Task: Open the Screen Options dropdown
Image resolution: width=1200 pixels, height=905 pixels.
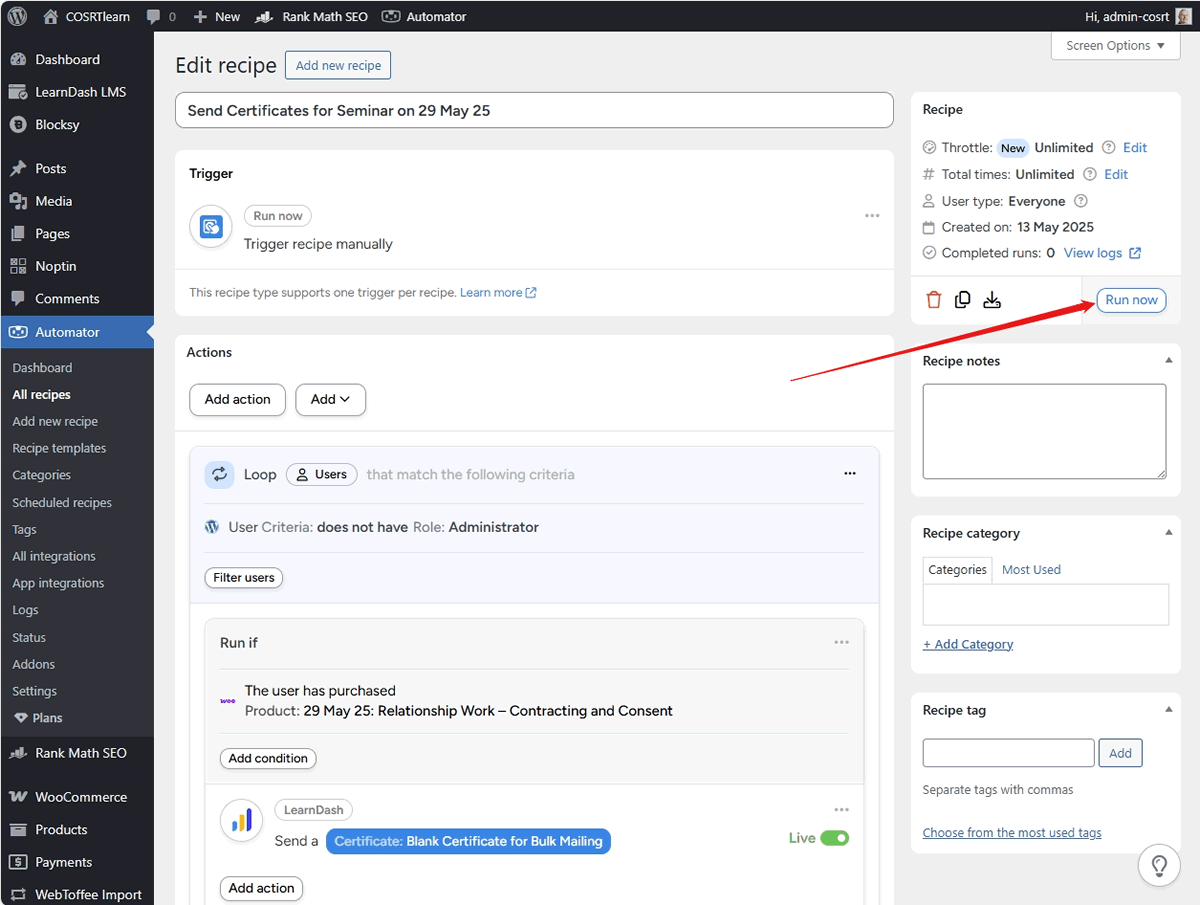Action: [x=1116, y=45]
